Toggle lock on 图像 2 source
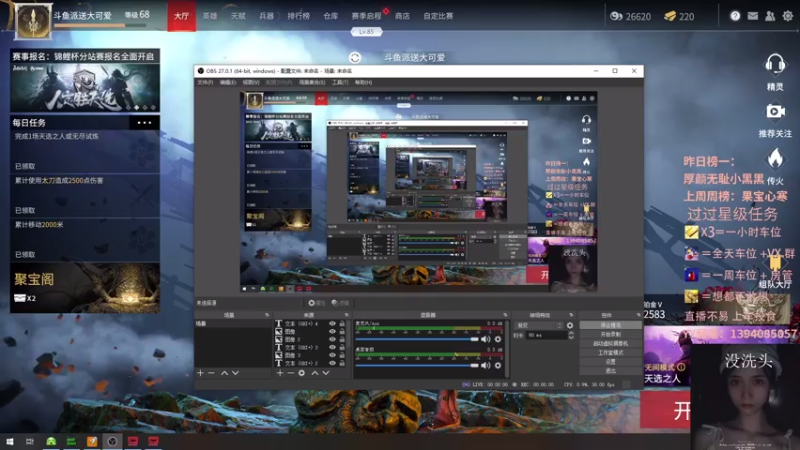 coord(342,339)
